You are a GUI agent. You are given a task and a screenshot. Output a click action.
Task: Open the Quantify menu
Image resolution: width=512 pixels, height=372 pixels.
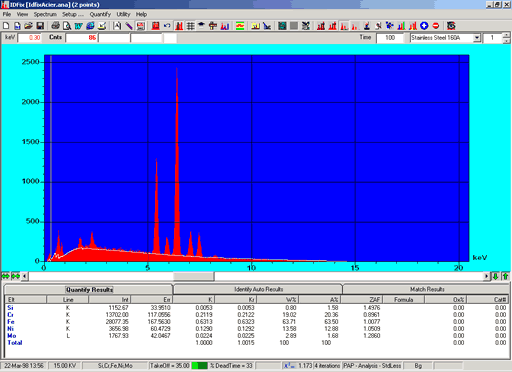point(100,14)
